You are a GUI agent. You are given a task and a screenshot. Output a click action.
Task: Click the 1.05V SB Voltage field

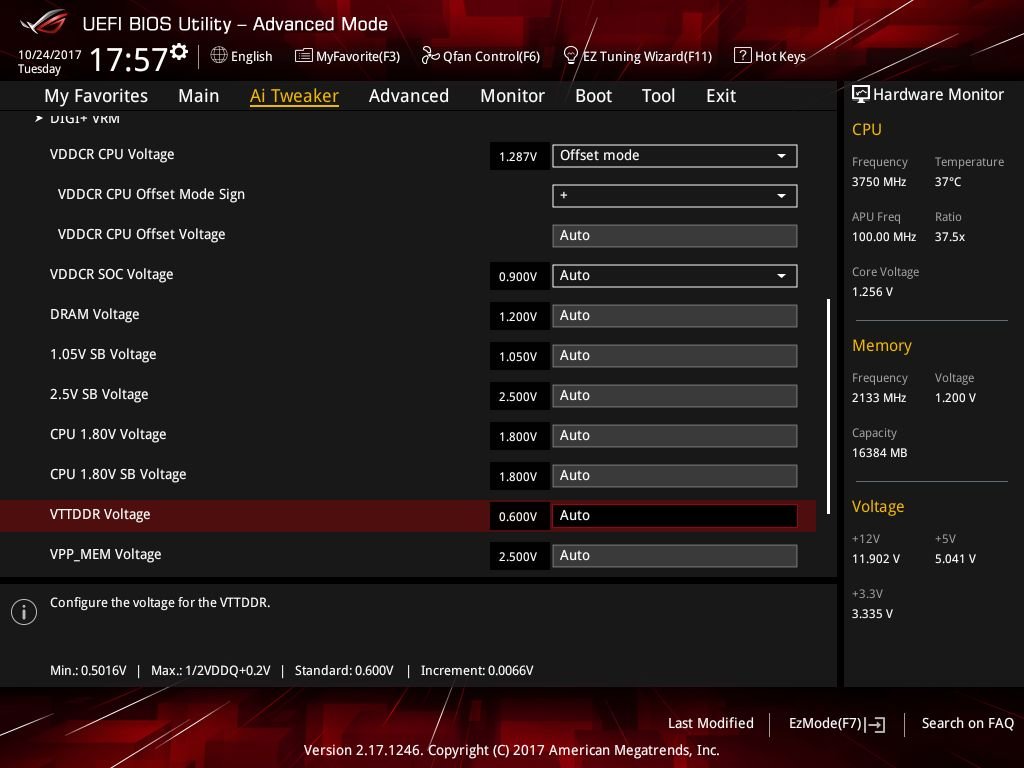675,356
